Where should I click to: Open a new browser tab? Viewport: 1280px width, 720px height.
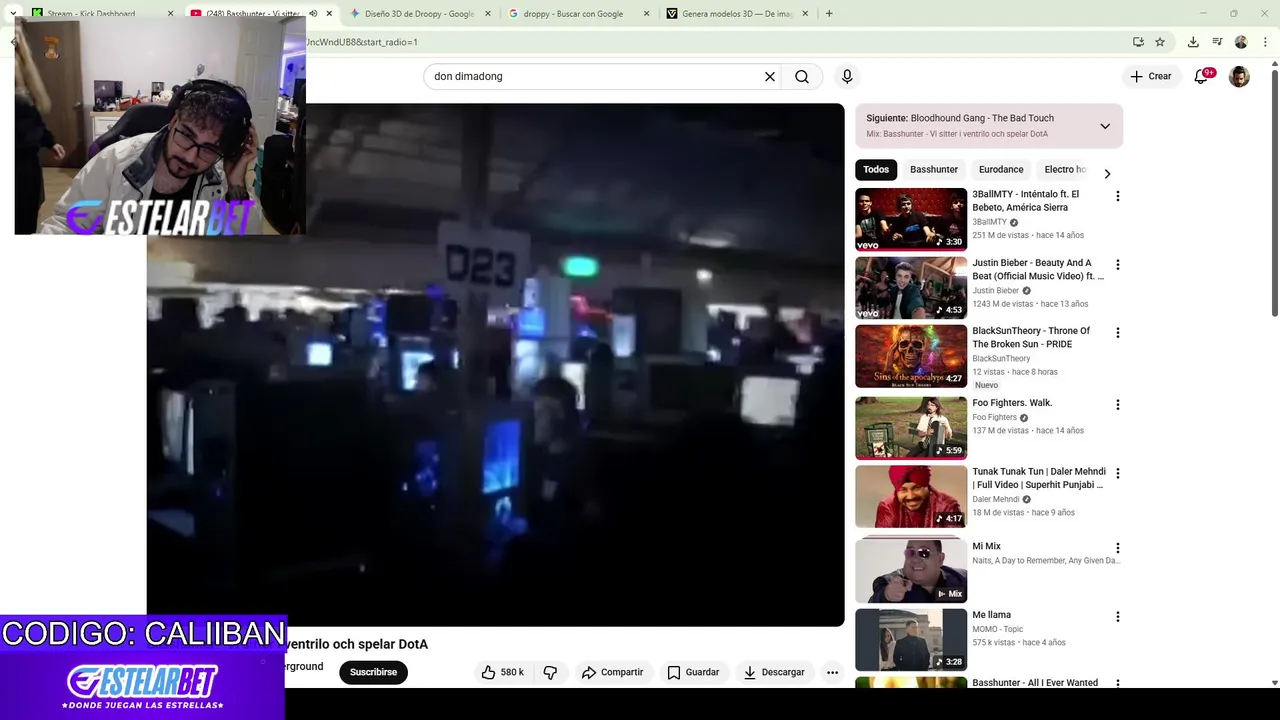pyautogui.click(x=829, y=13)
